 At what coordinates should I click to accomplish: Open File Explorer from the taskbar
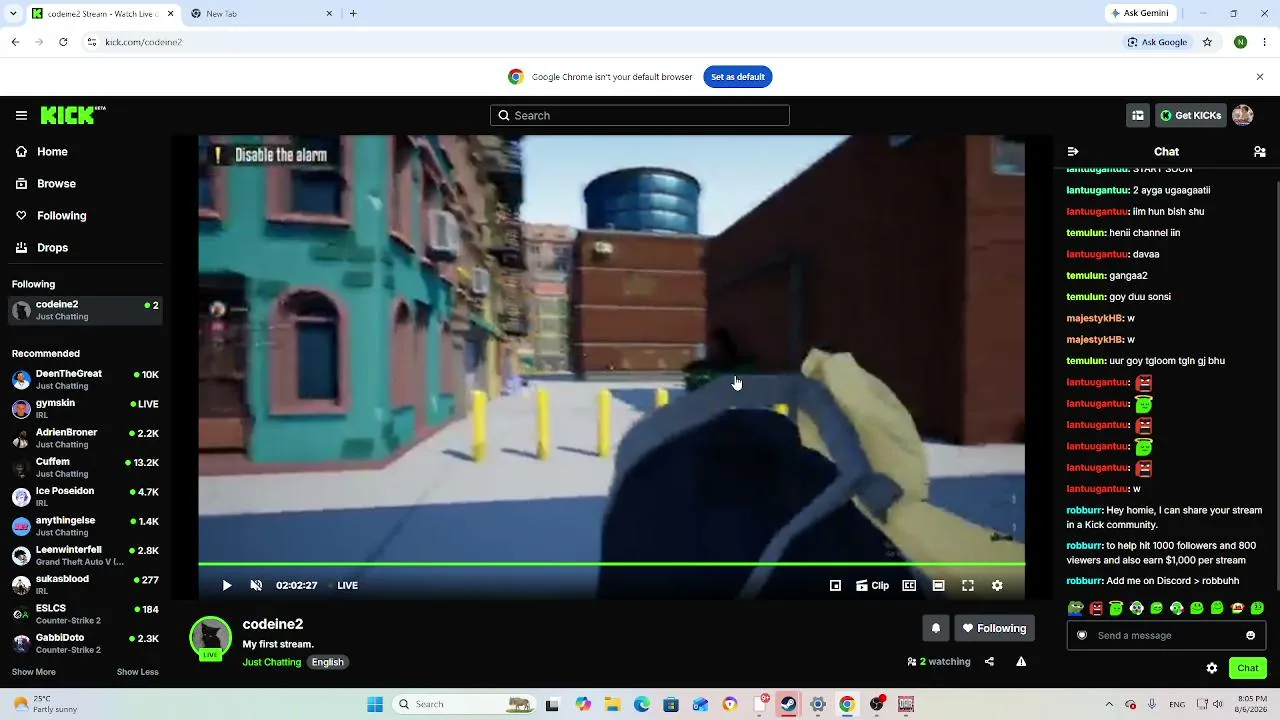612,705
